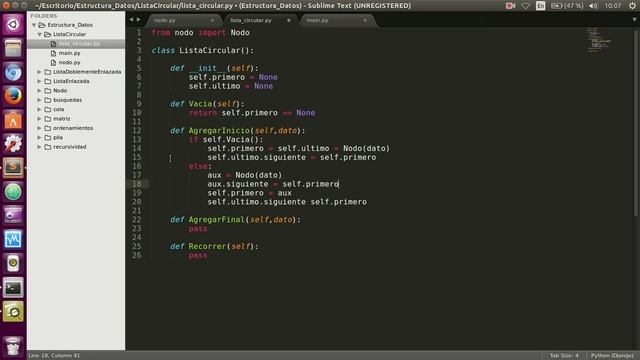
Task: Change the Python (Django) syntax selector
Action: [x=612, y=356]
